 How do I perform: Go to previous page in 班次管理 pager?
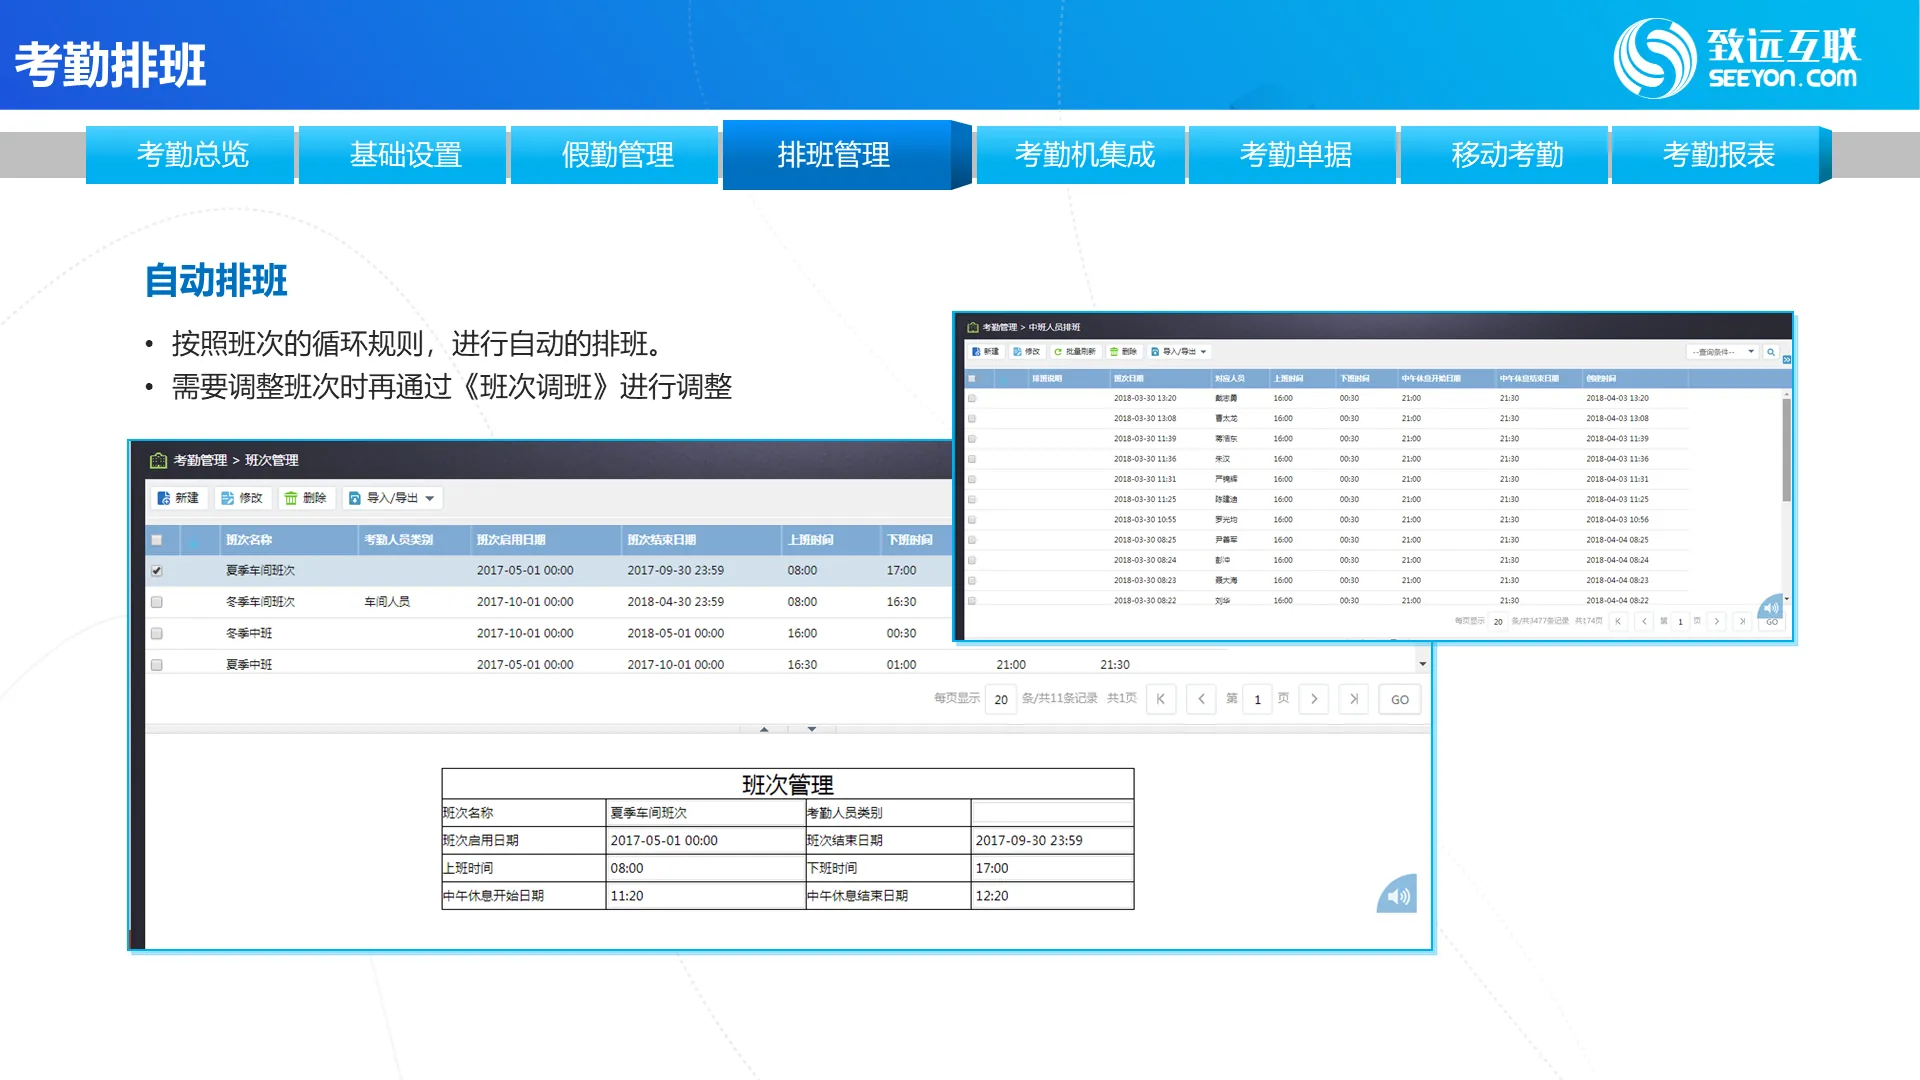pos(1201,699)
